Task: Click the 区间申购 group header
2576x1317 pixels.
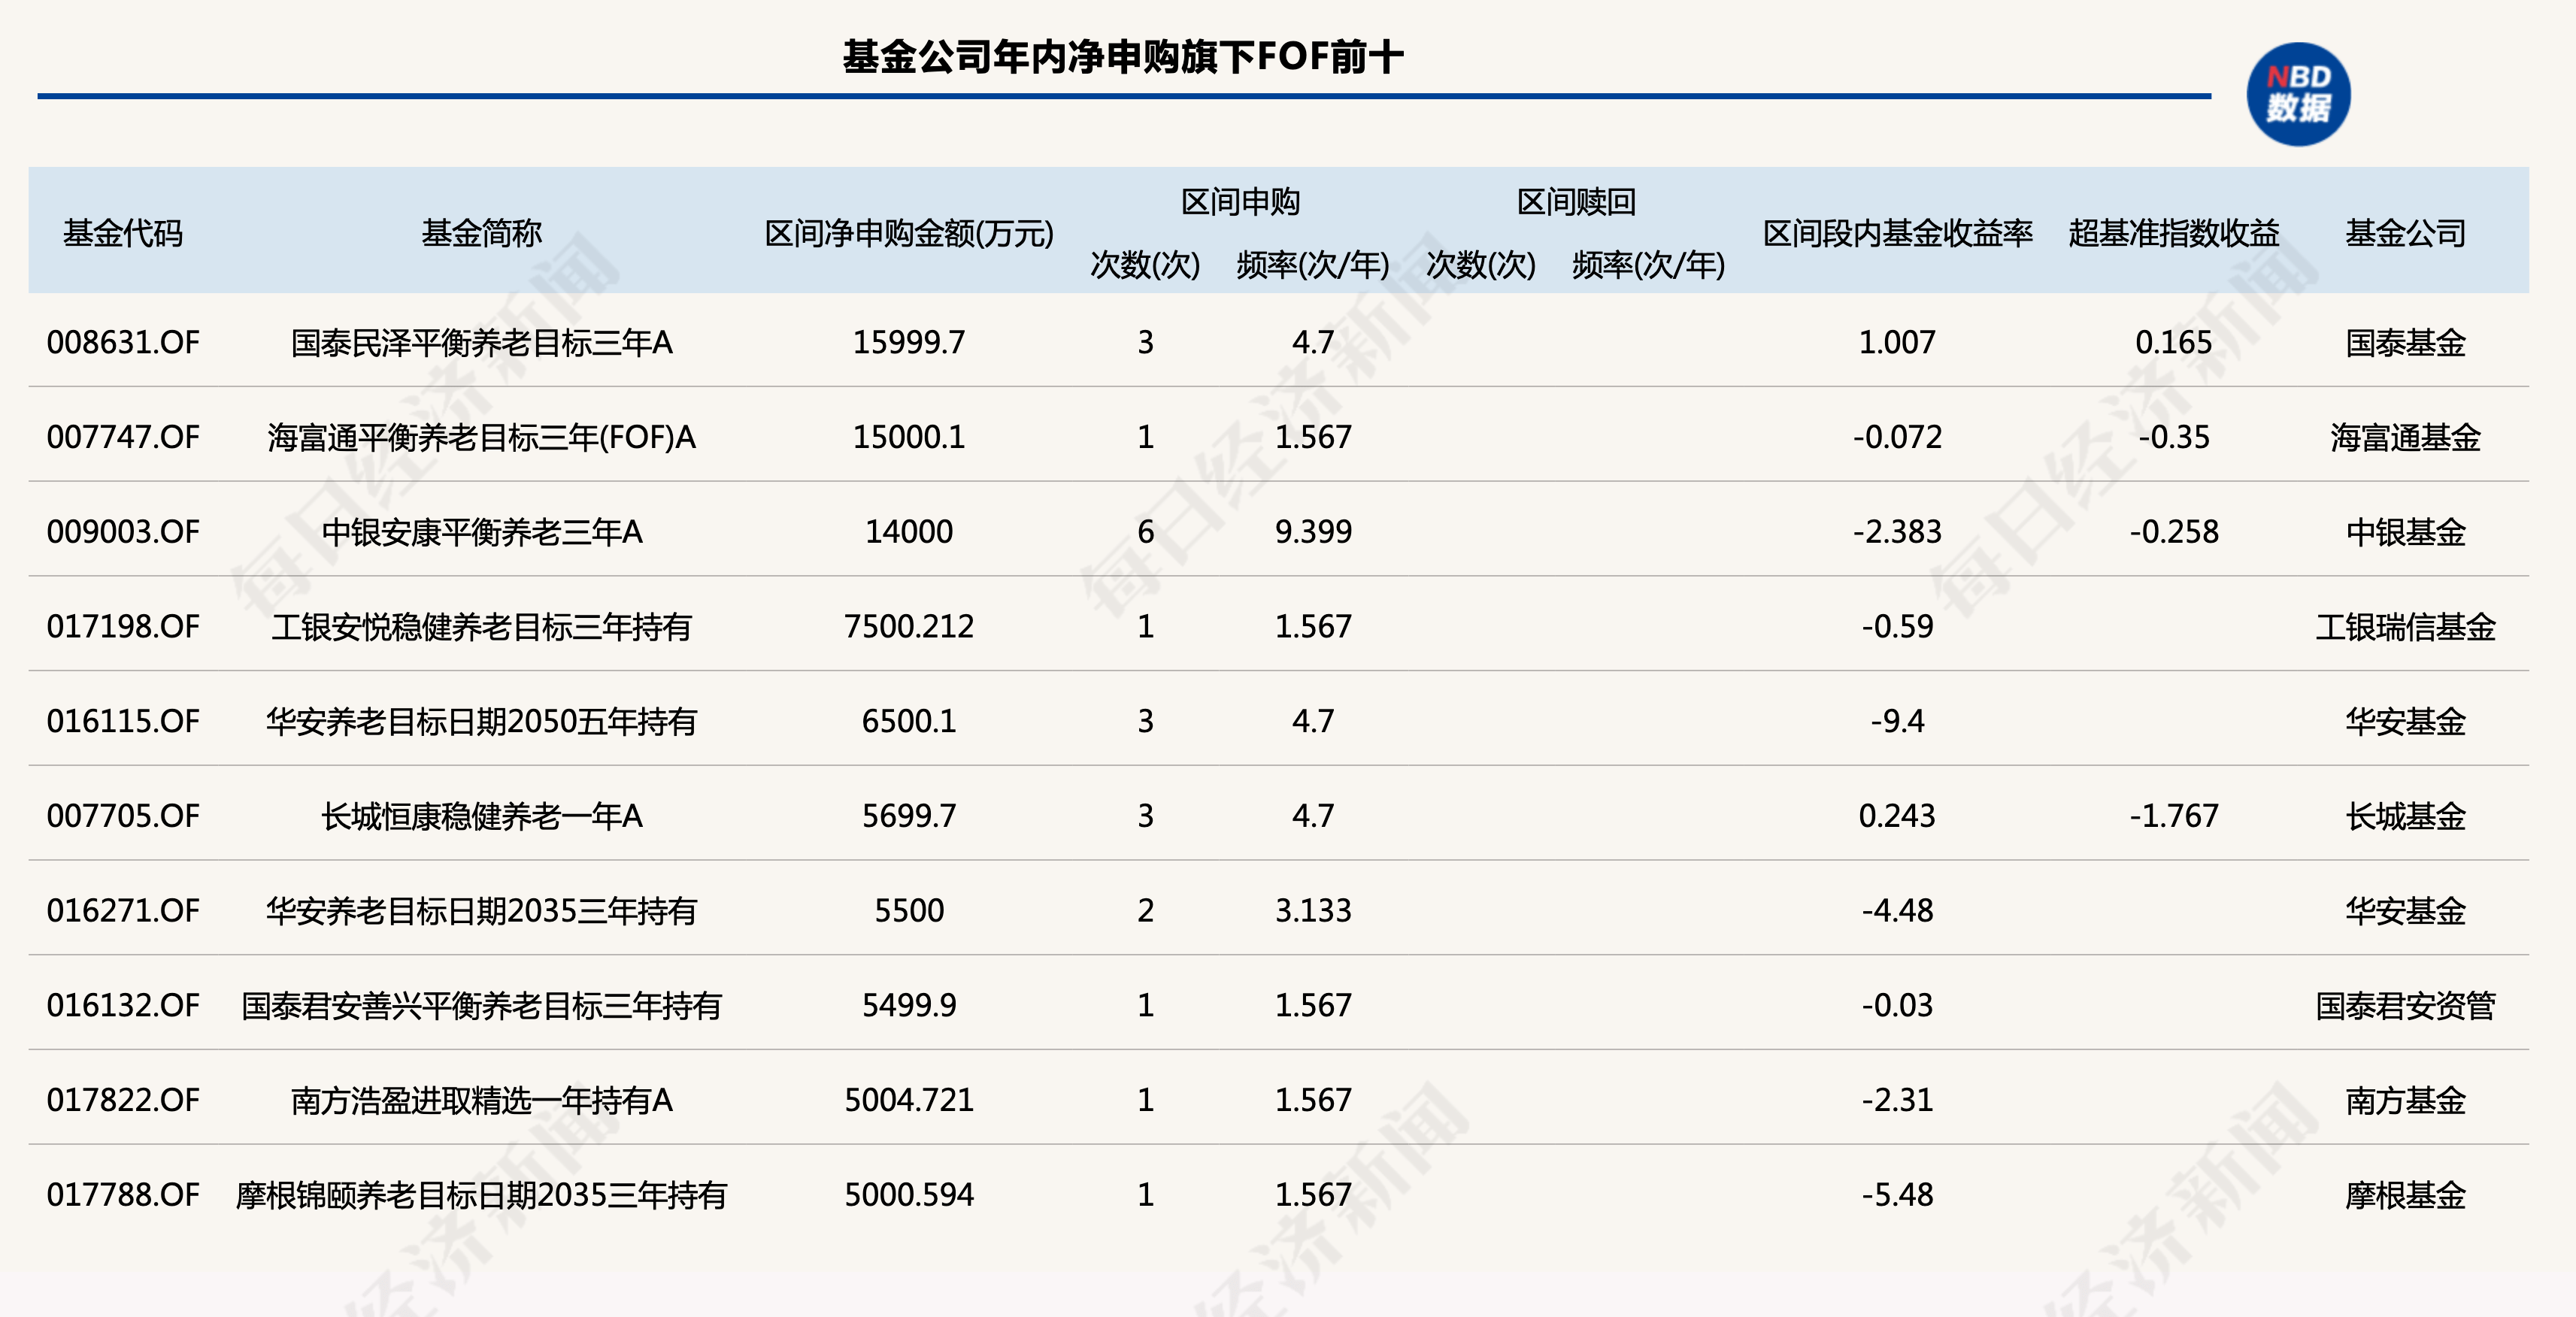Action: [1240, 202]
